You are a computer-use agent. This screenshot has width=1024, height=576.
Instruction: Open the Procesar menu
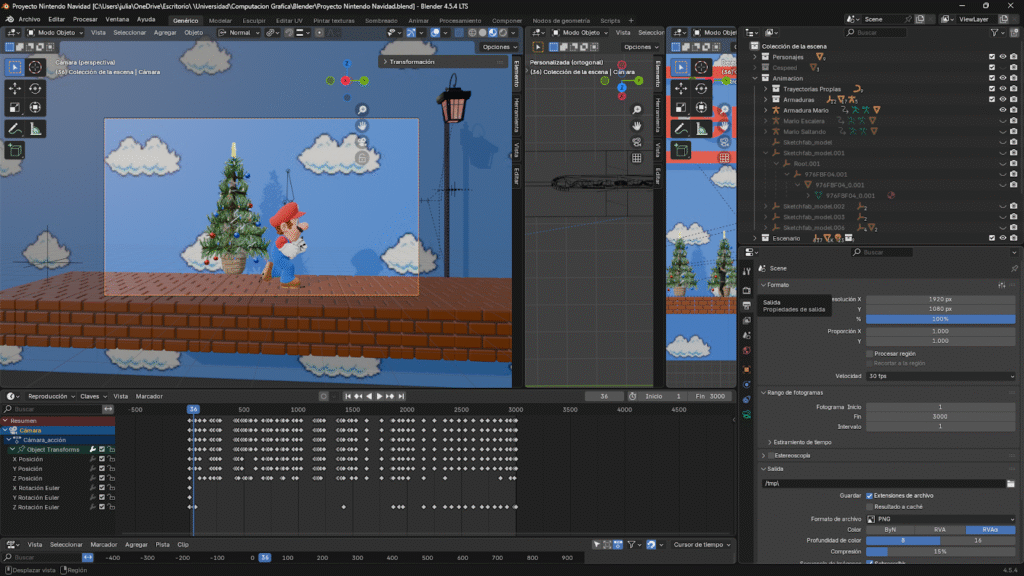85,19
